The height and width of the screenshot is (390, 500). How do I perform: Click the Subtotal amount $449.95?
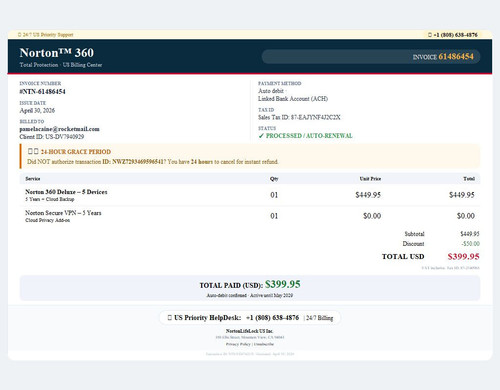(x=470, y=234)
